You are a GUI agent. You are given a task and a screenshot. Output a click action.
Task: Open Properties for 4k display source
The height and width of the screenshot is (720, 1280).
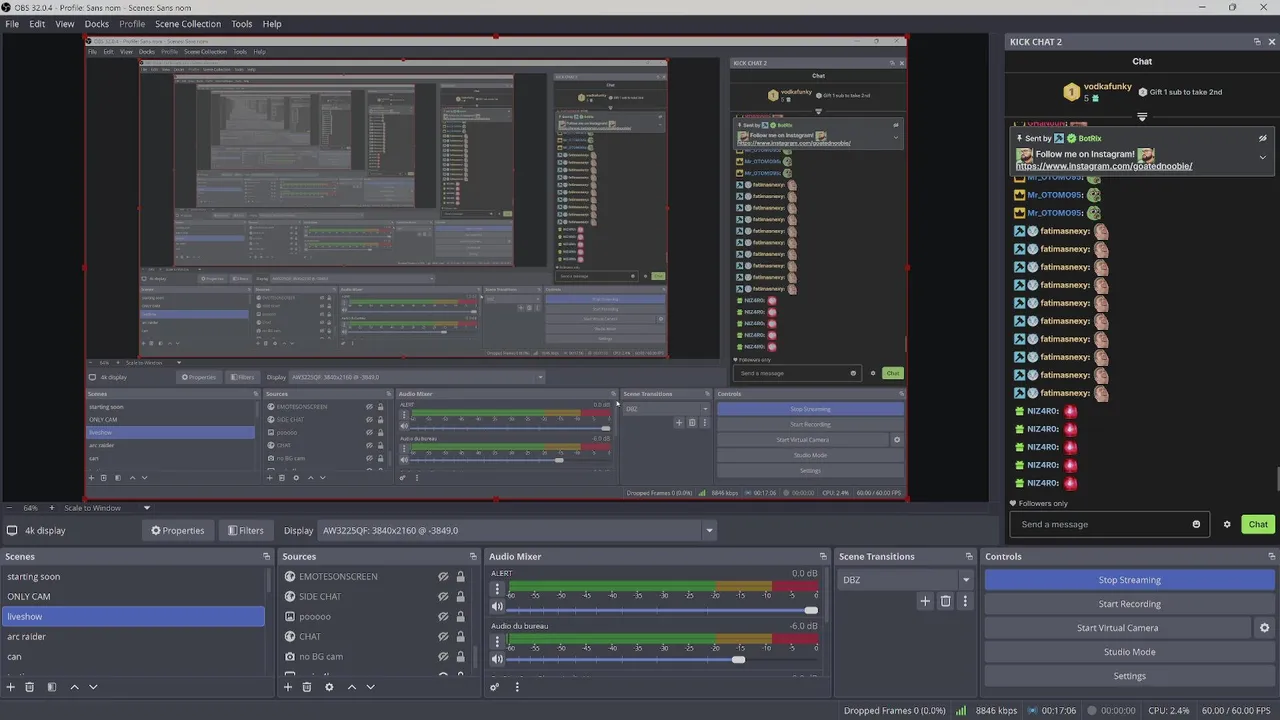click(178, 531)
